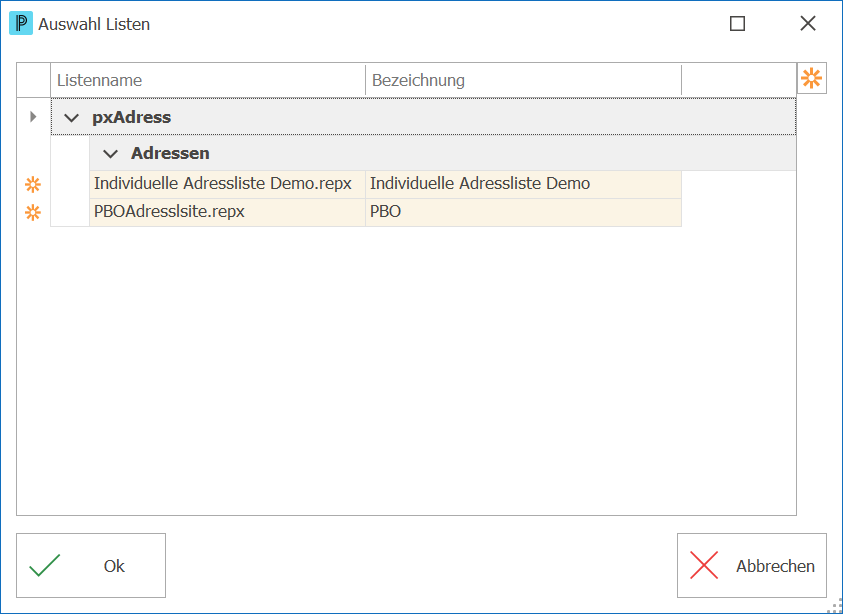Sort by the Listenname column header
Image resolution: width=843 pixels, height=614 pixels.
pos(208,80)
